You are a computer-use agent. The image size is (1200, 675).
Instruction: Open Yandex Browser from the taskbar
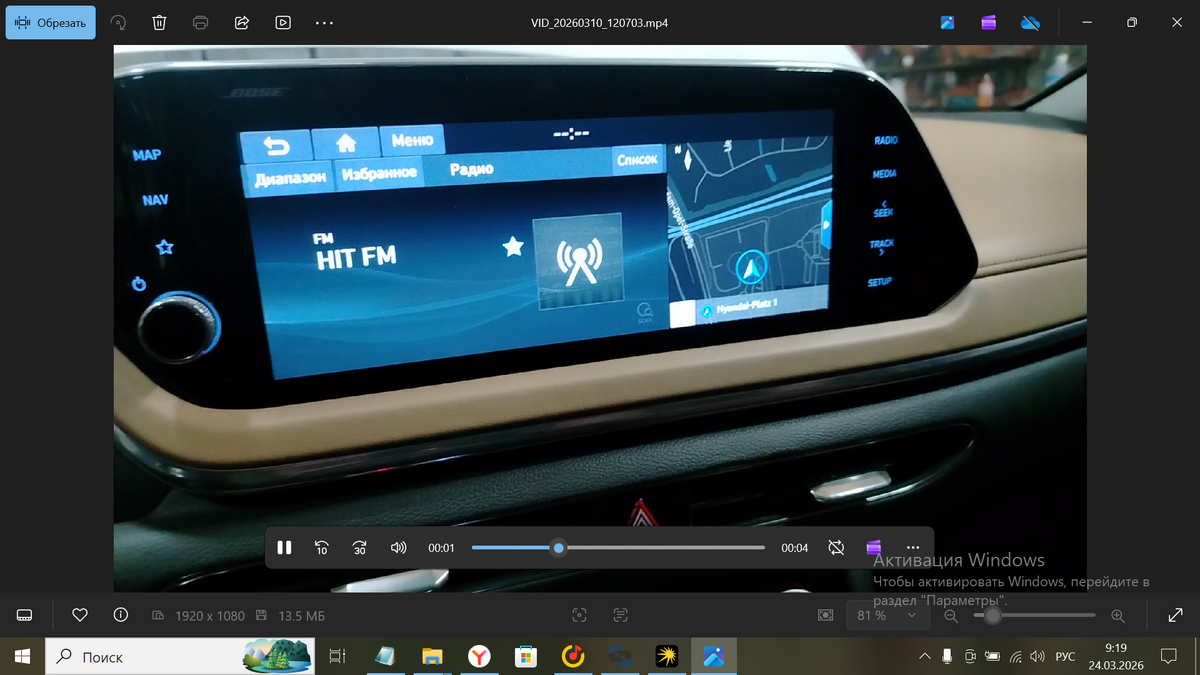click(x=479, y=656)
